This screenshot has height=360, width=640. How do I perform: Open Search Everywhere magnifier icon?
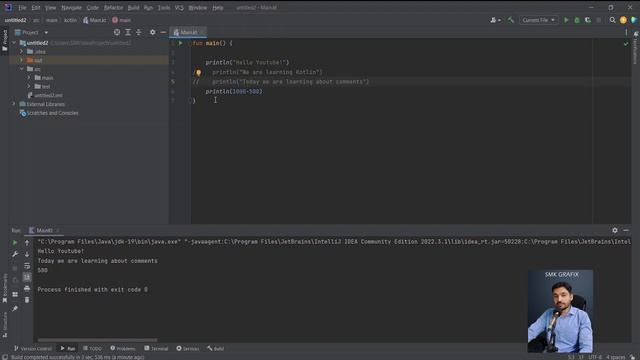[x=612, y=20]
